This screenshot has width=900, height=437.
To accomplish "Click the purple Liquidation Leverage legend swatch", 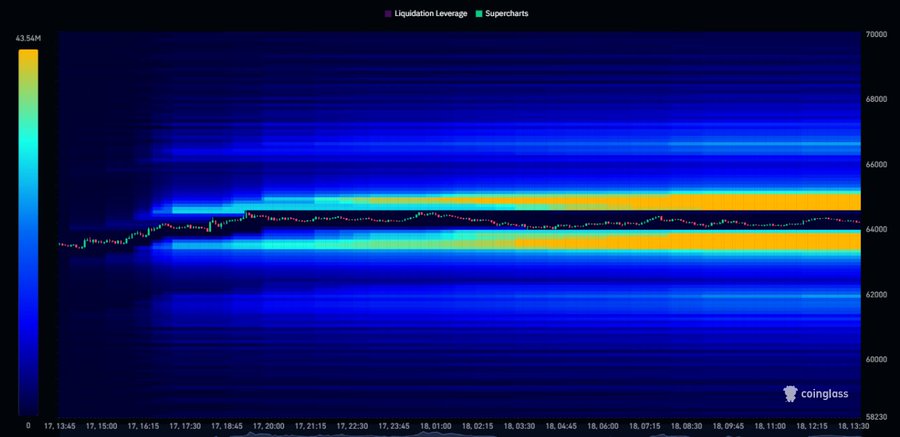I will click(387, 13).
